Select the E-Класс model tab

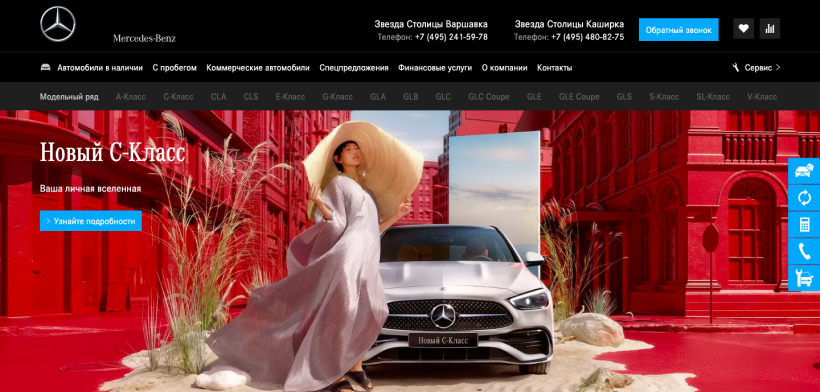[x=290, y=97]
